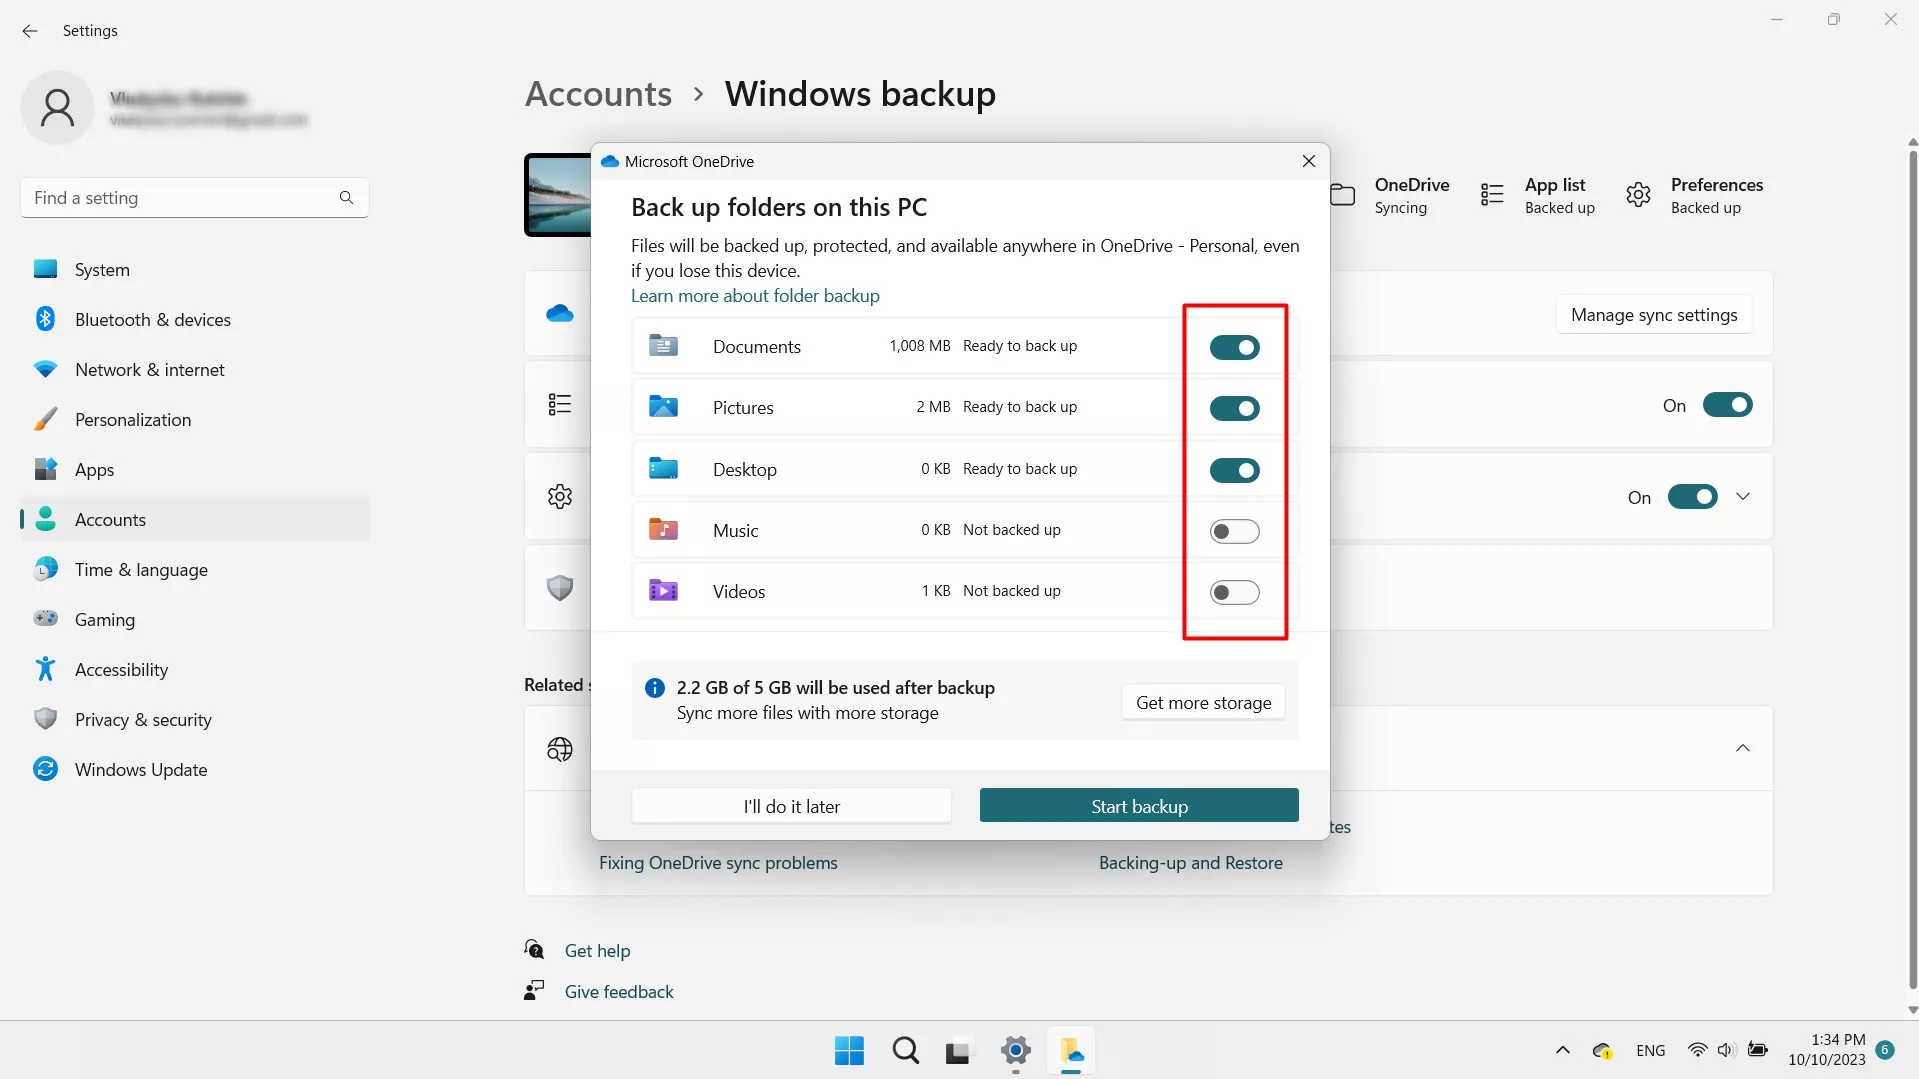The width and height of the screenshot is (1919, 1079).
Task: Open Privacy & security settings
Action: 195,720
